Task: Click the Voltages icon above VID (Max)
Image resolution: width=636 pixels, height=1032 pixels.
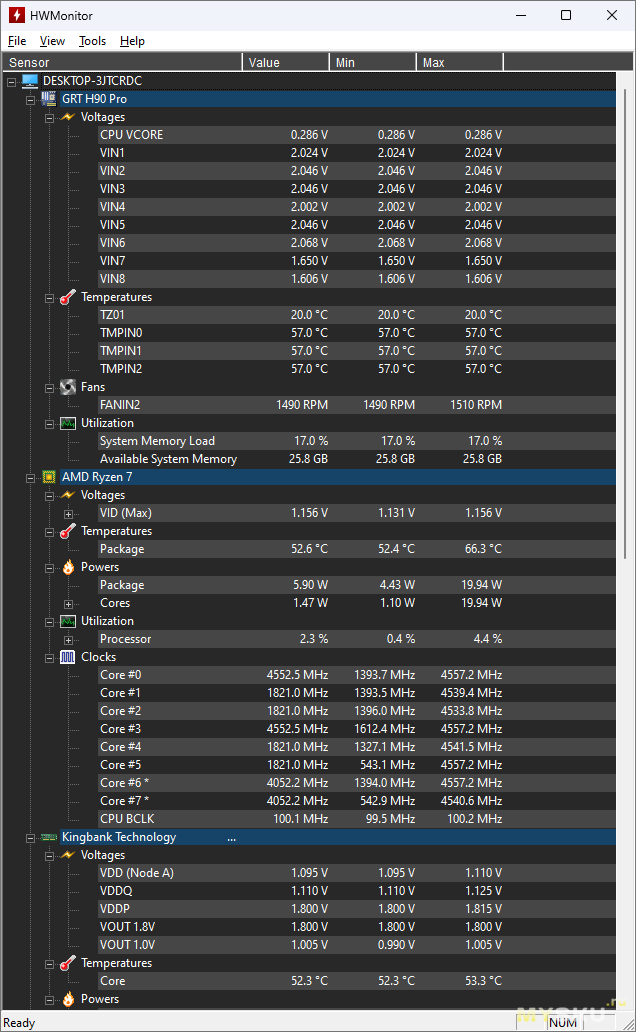Action: click(68, 494)
